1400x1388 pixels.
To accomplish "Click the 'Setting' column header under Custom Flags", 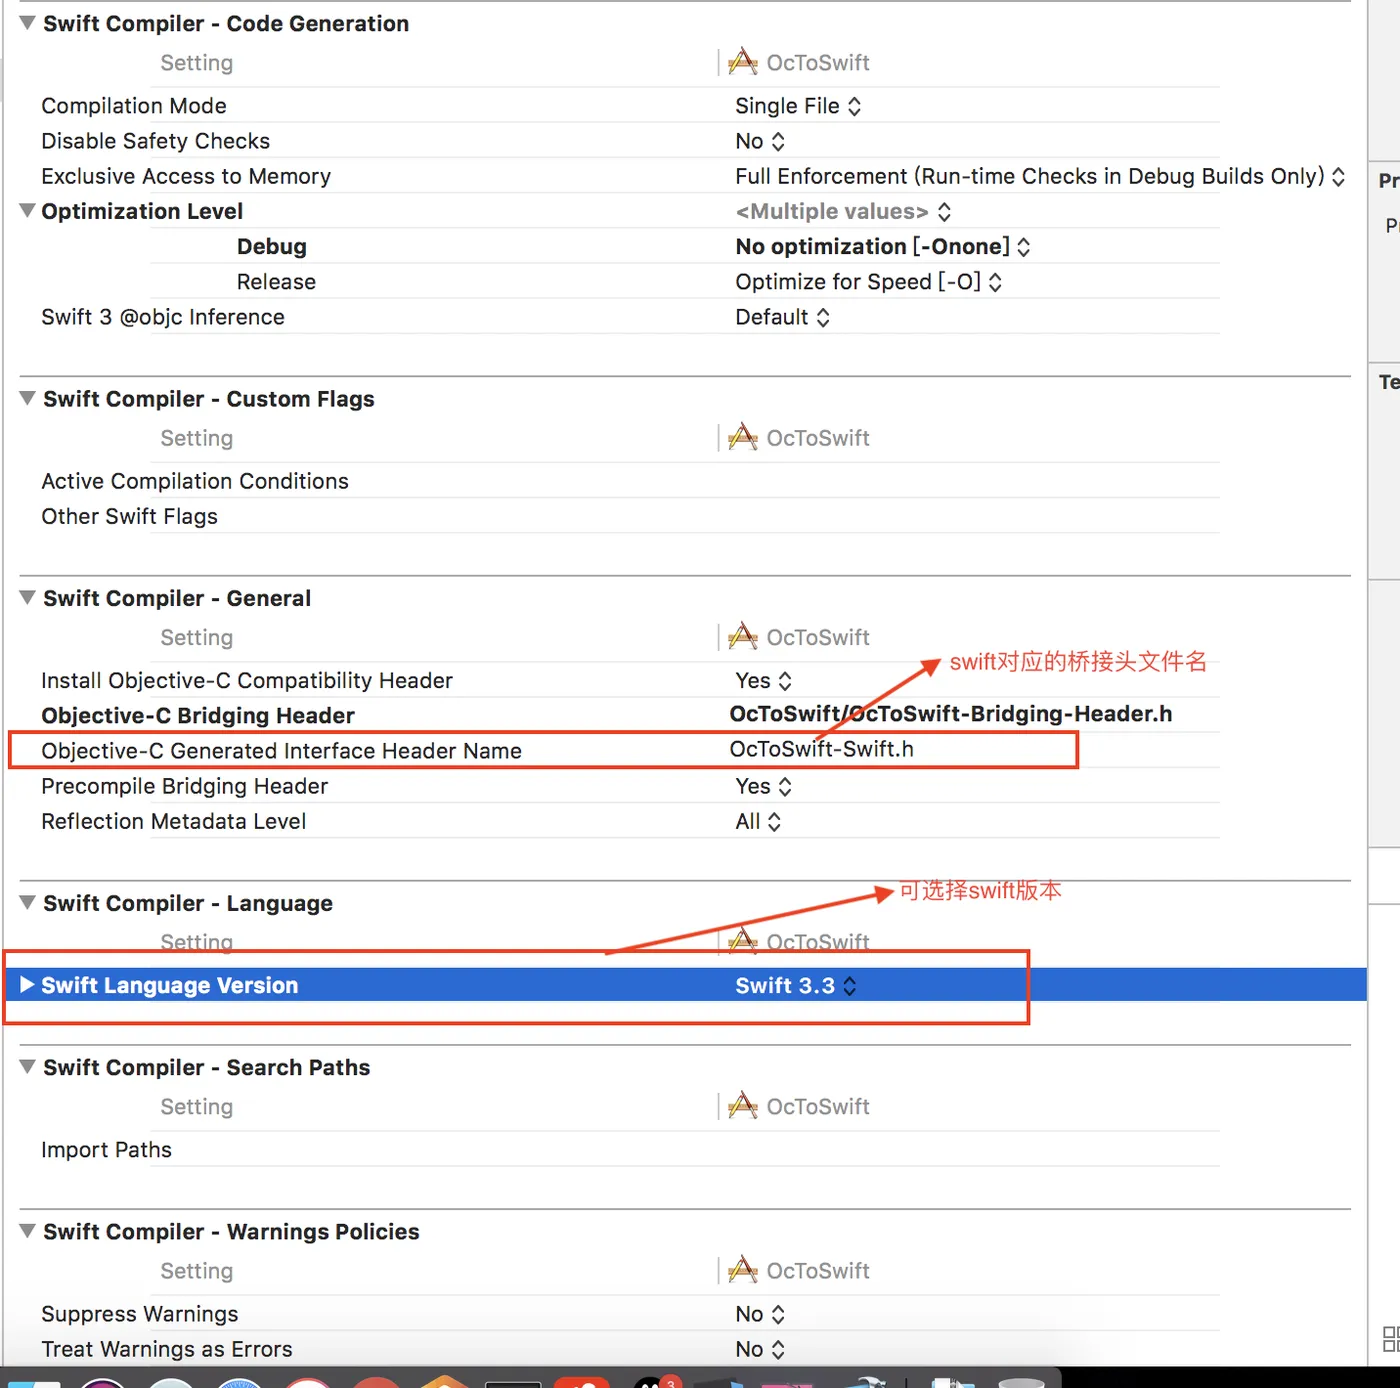I will click(x=197, y=438).
